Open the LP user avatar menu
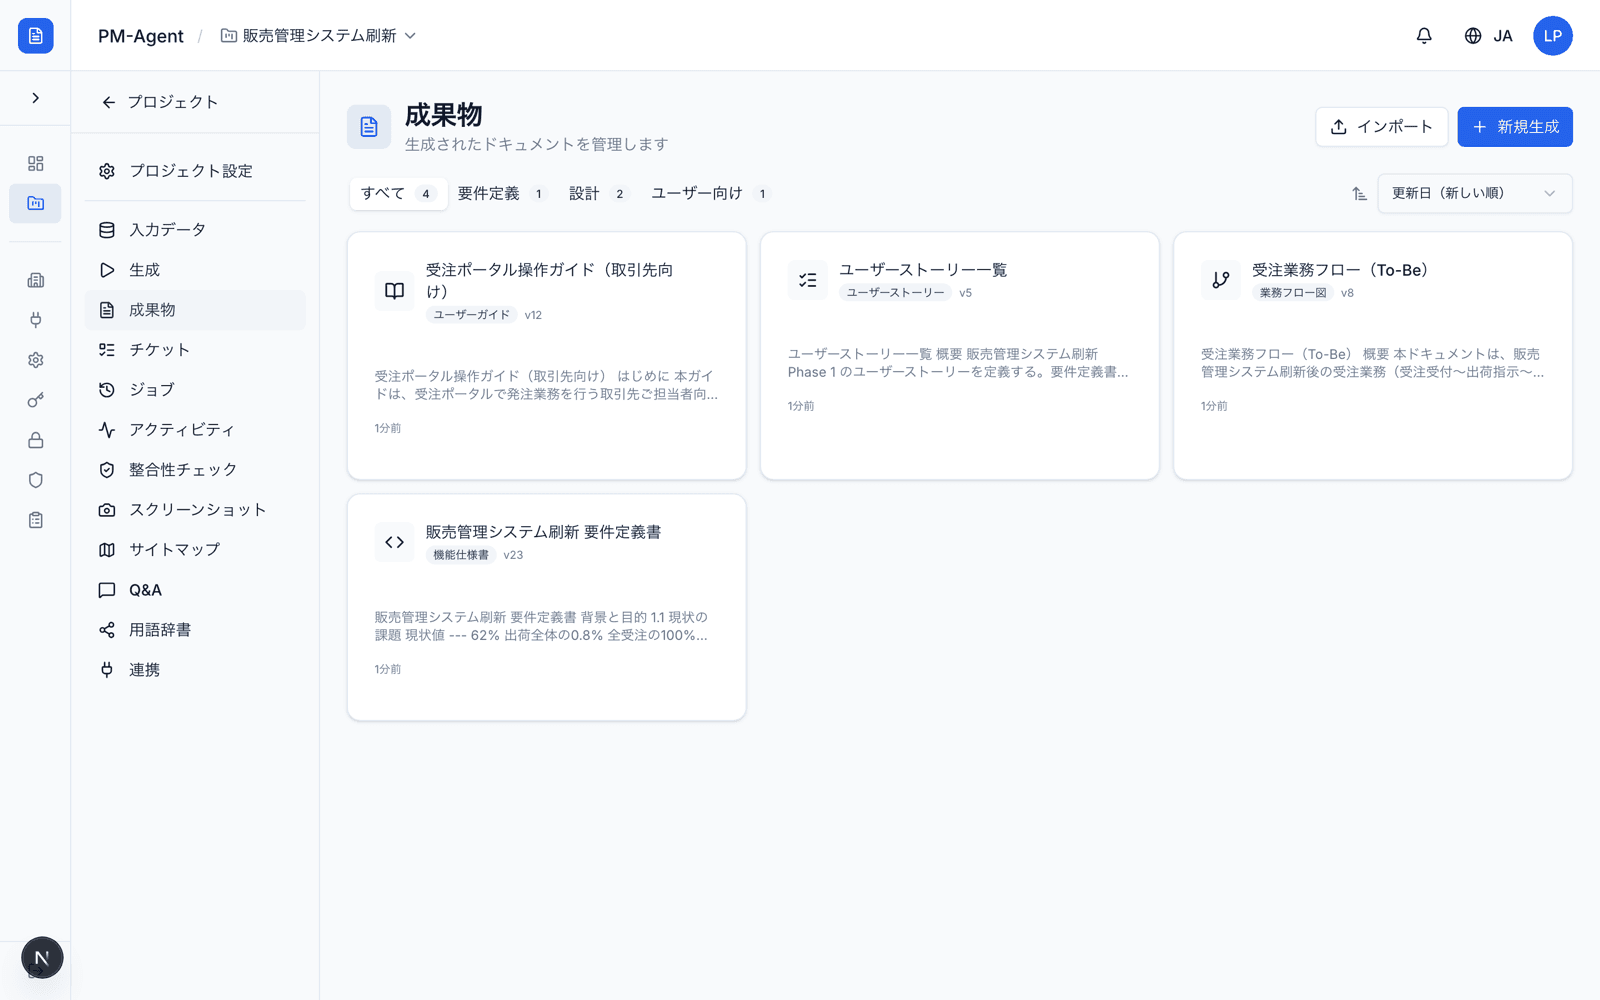Image resolution: width=1600 pixels, height=1000 pixels. [1553, 36]
